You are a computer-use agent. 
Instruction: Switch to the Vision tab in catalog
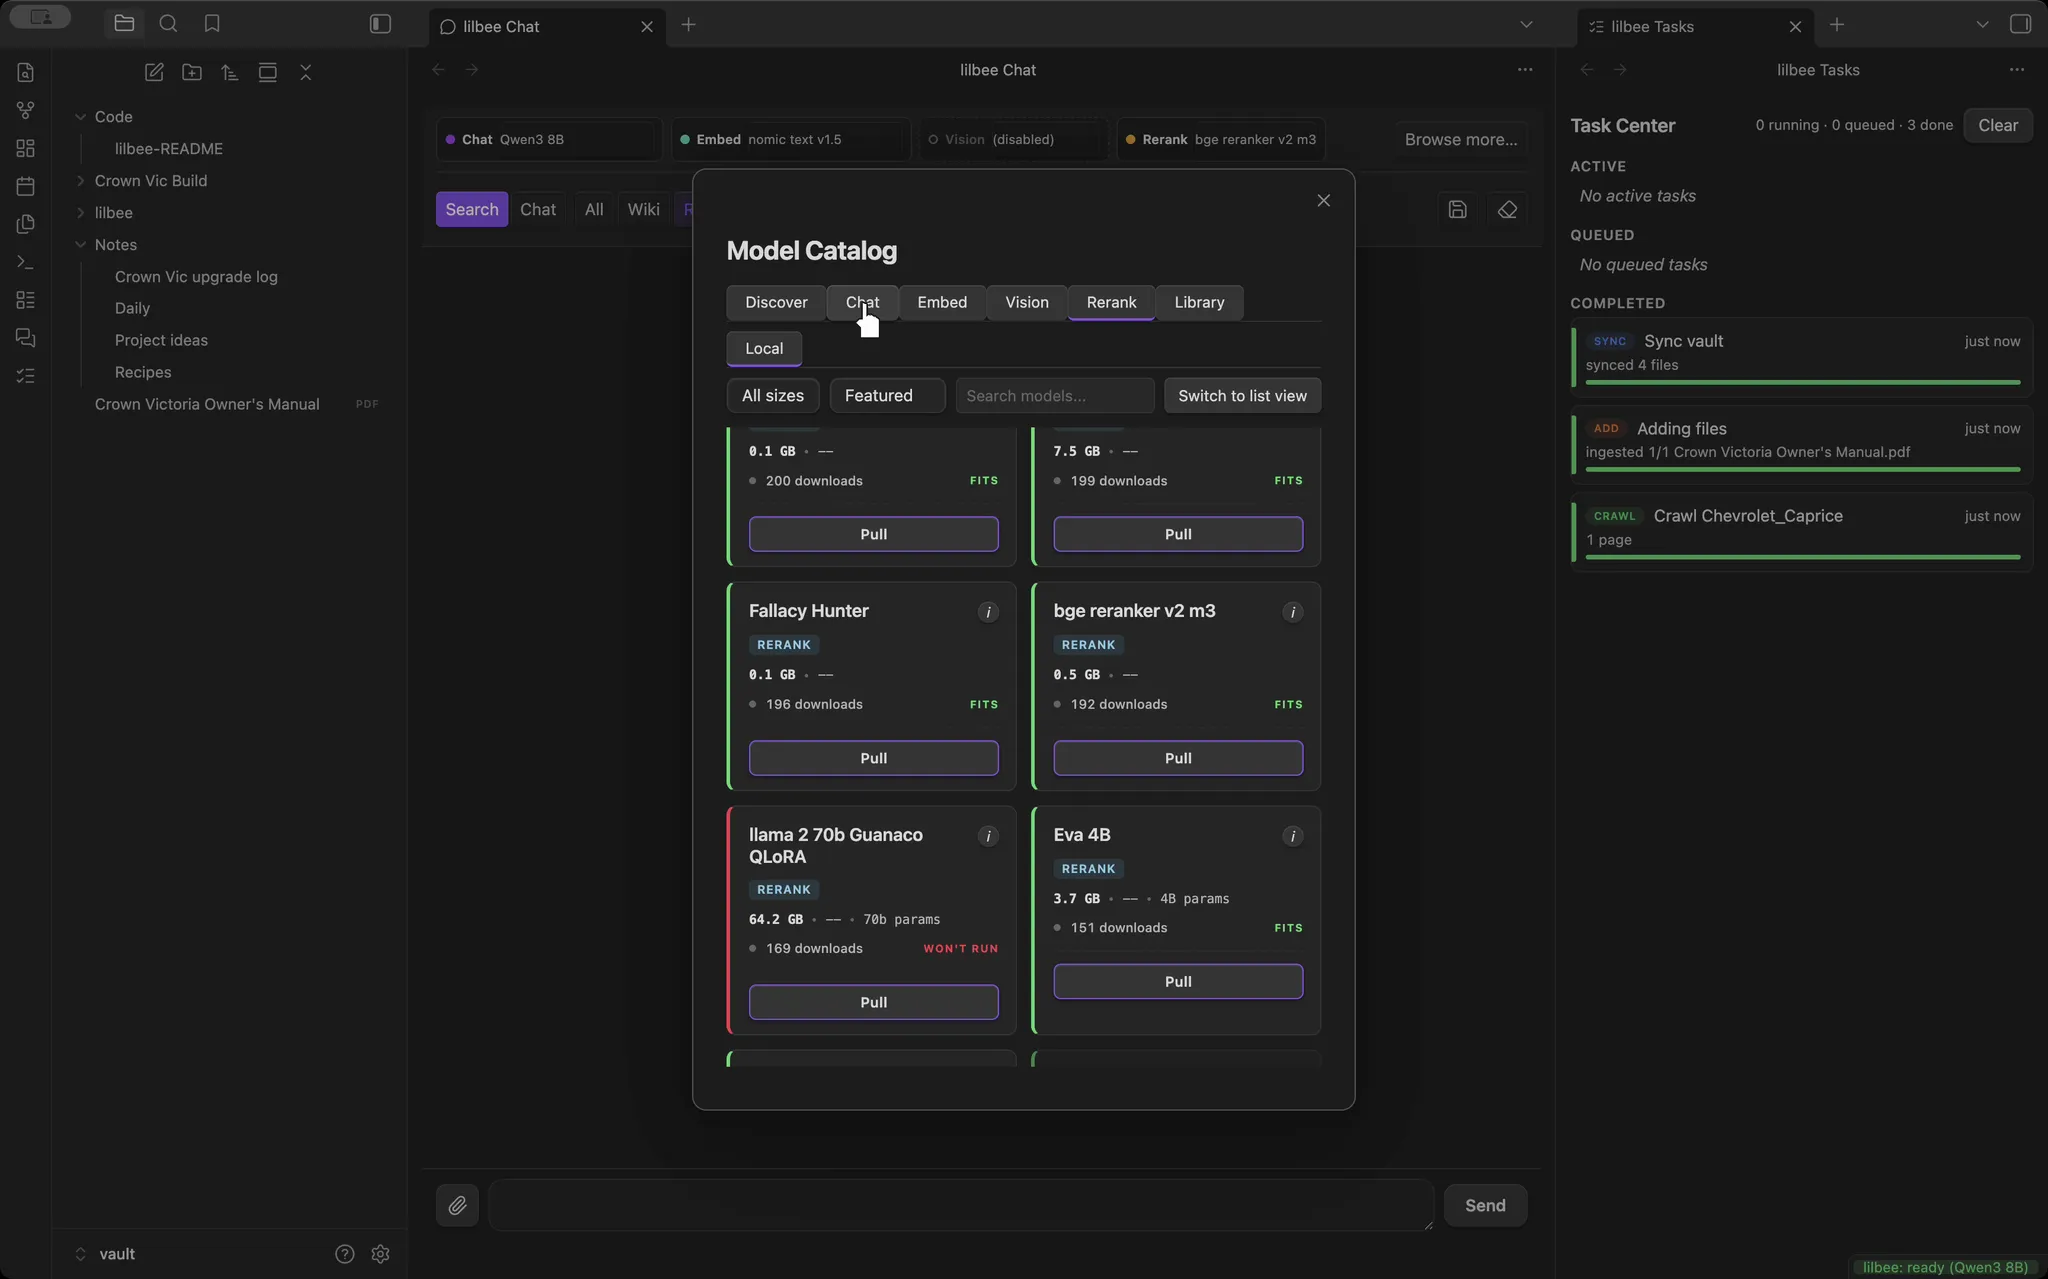(1027, 302)
